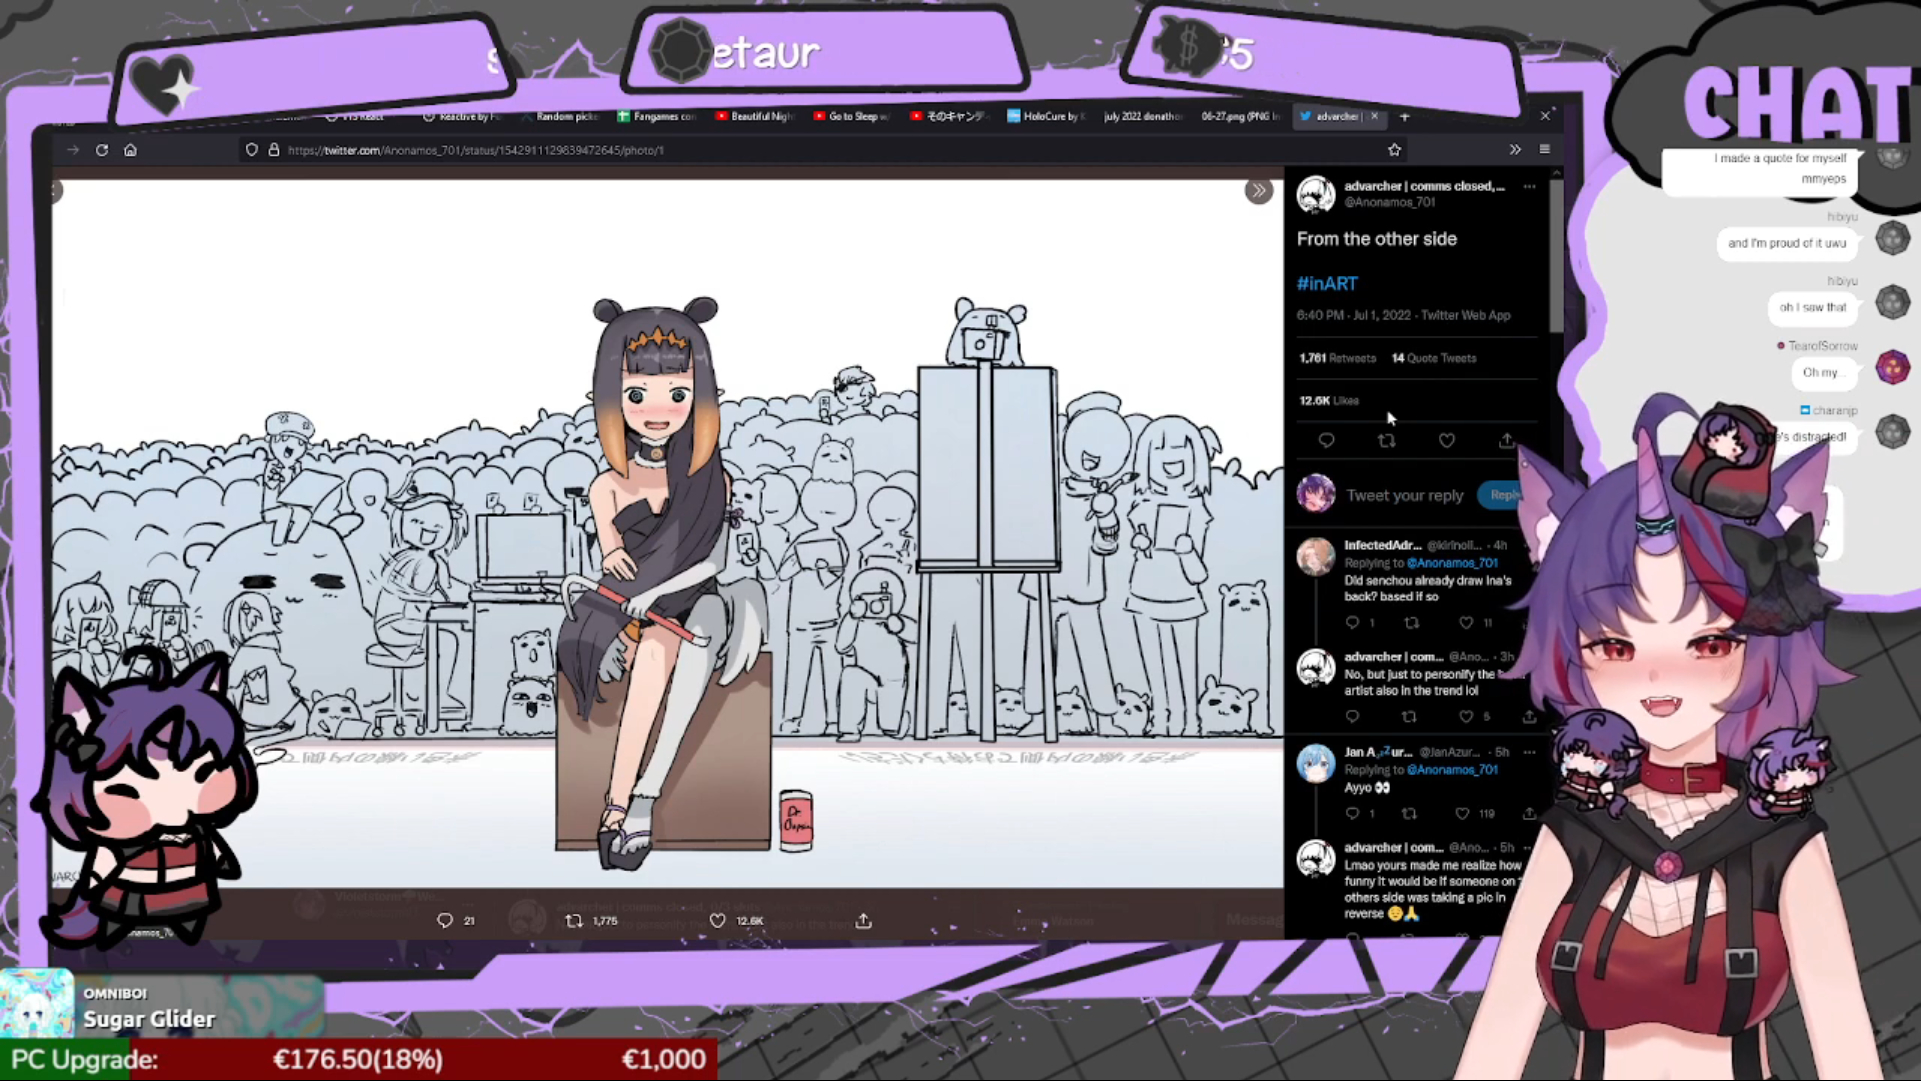1921x1081 pixels.
Task: Share the tweet from the image bar
Action: [864, 921]
